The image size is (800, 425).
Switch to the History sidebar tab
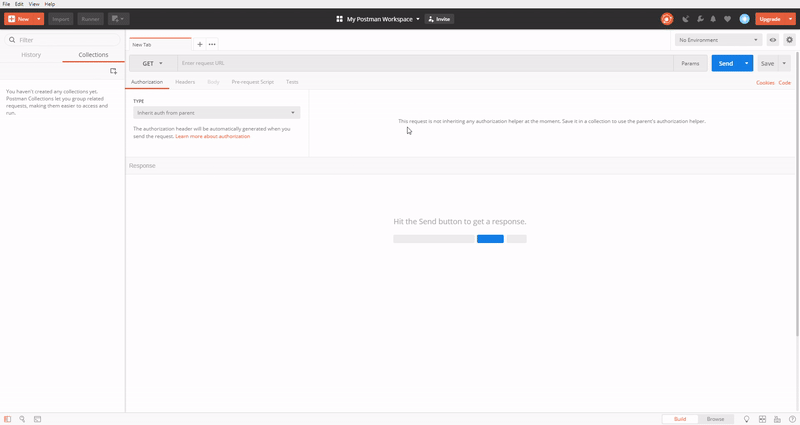[31, 55]
